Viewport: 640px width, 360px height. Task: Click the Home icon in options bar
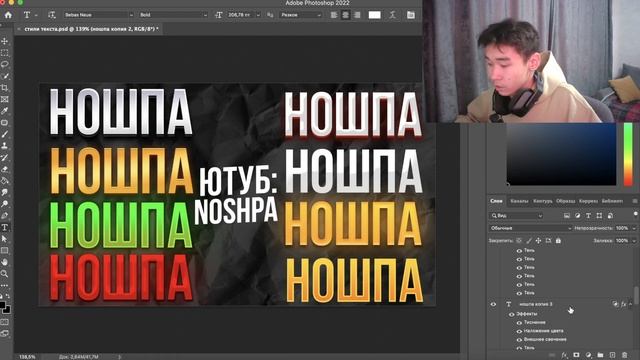(x=8, y=15)
